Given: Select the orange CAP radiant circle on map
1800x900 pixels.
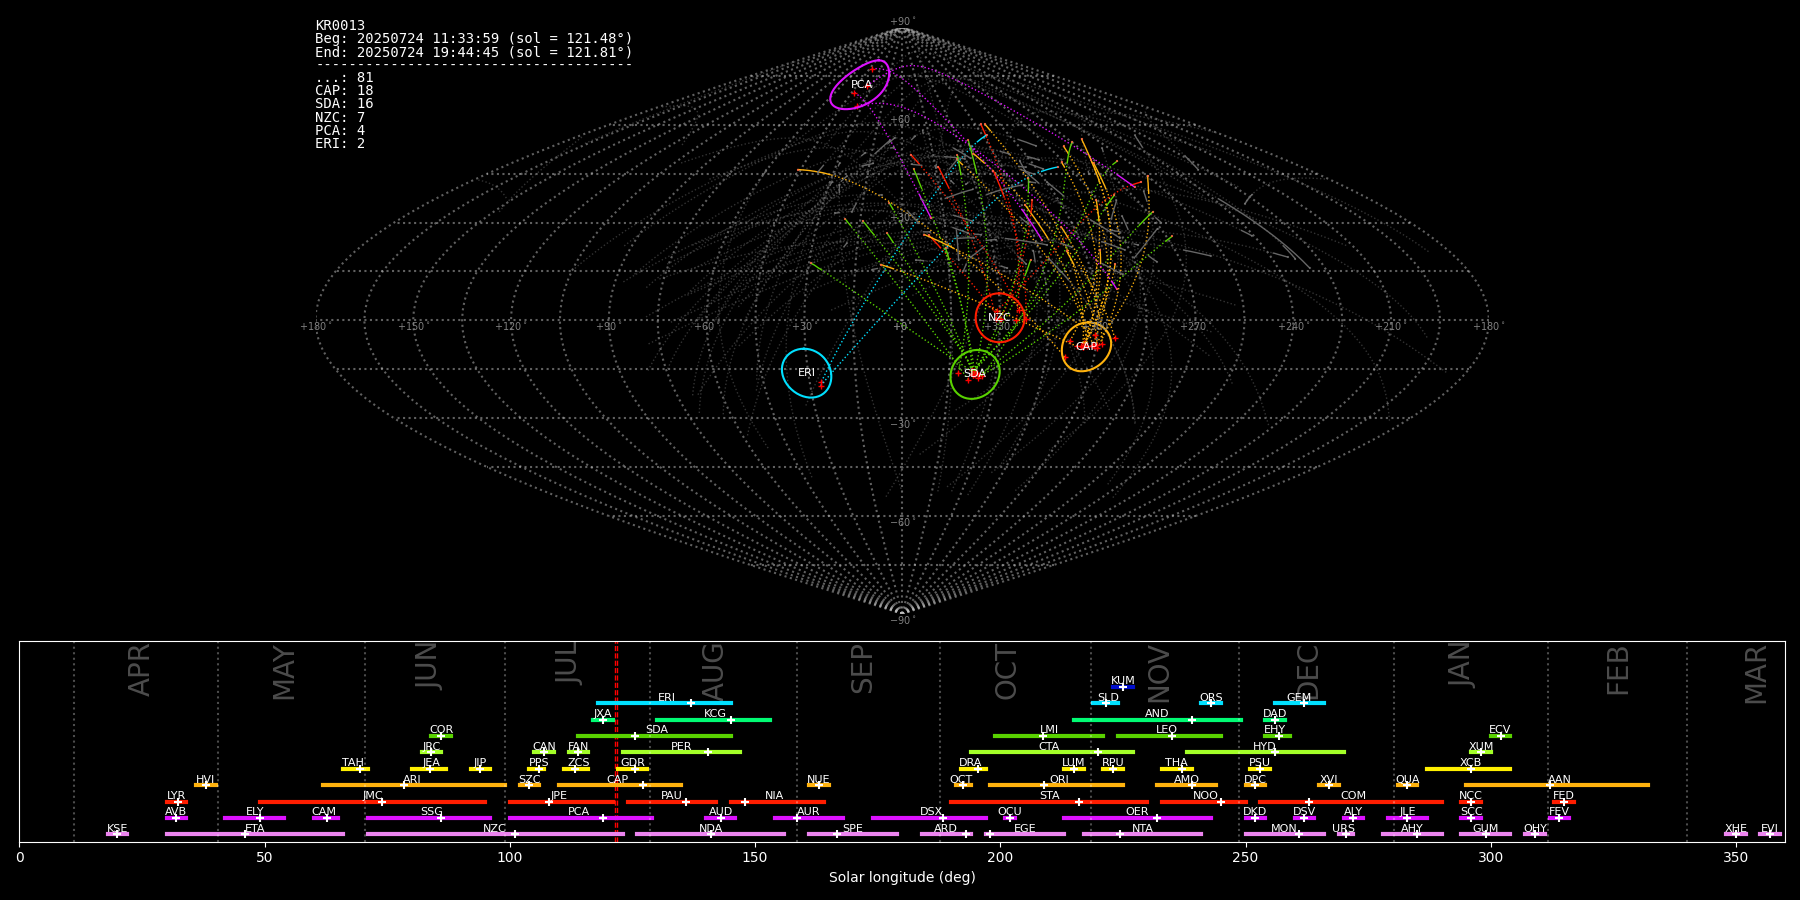Looking at the screenshot, I should coord(1087,347).
